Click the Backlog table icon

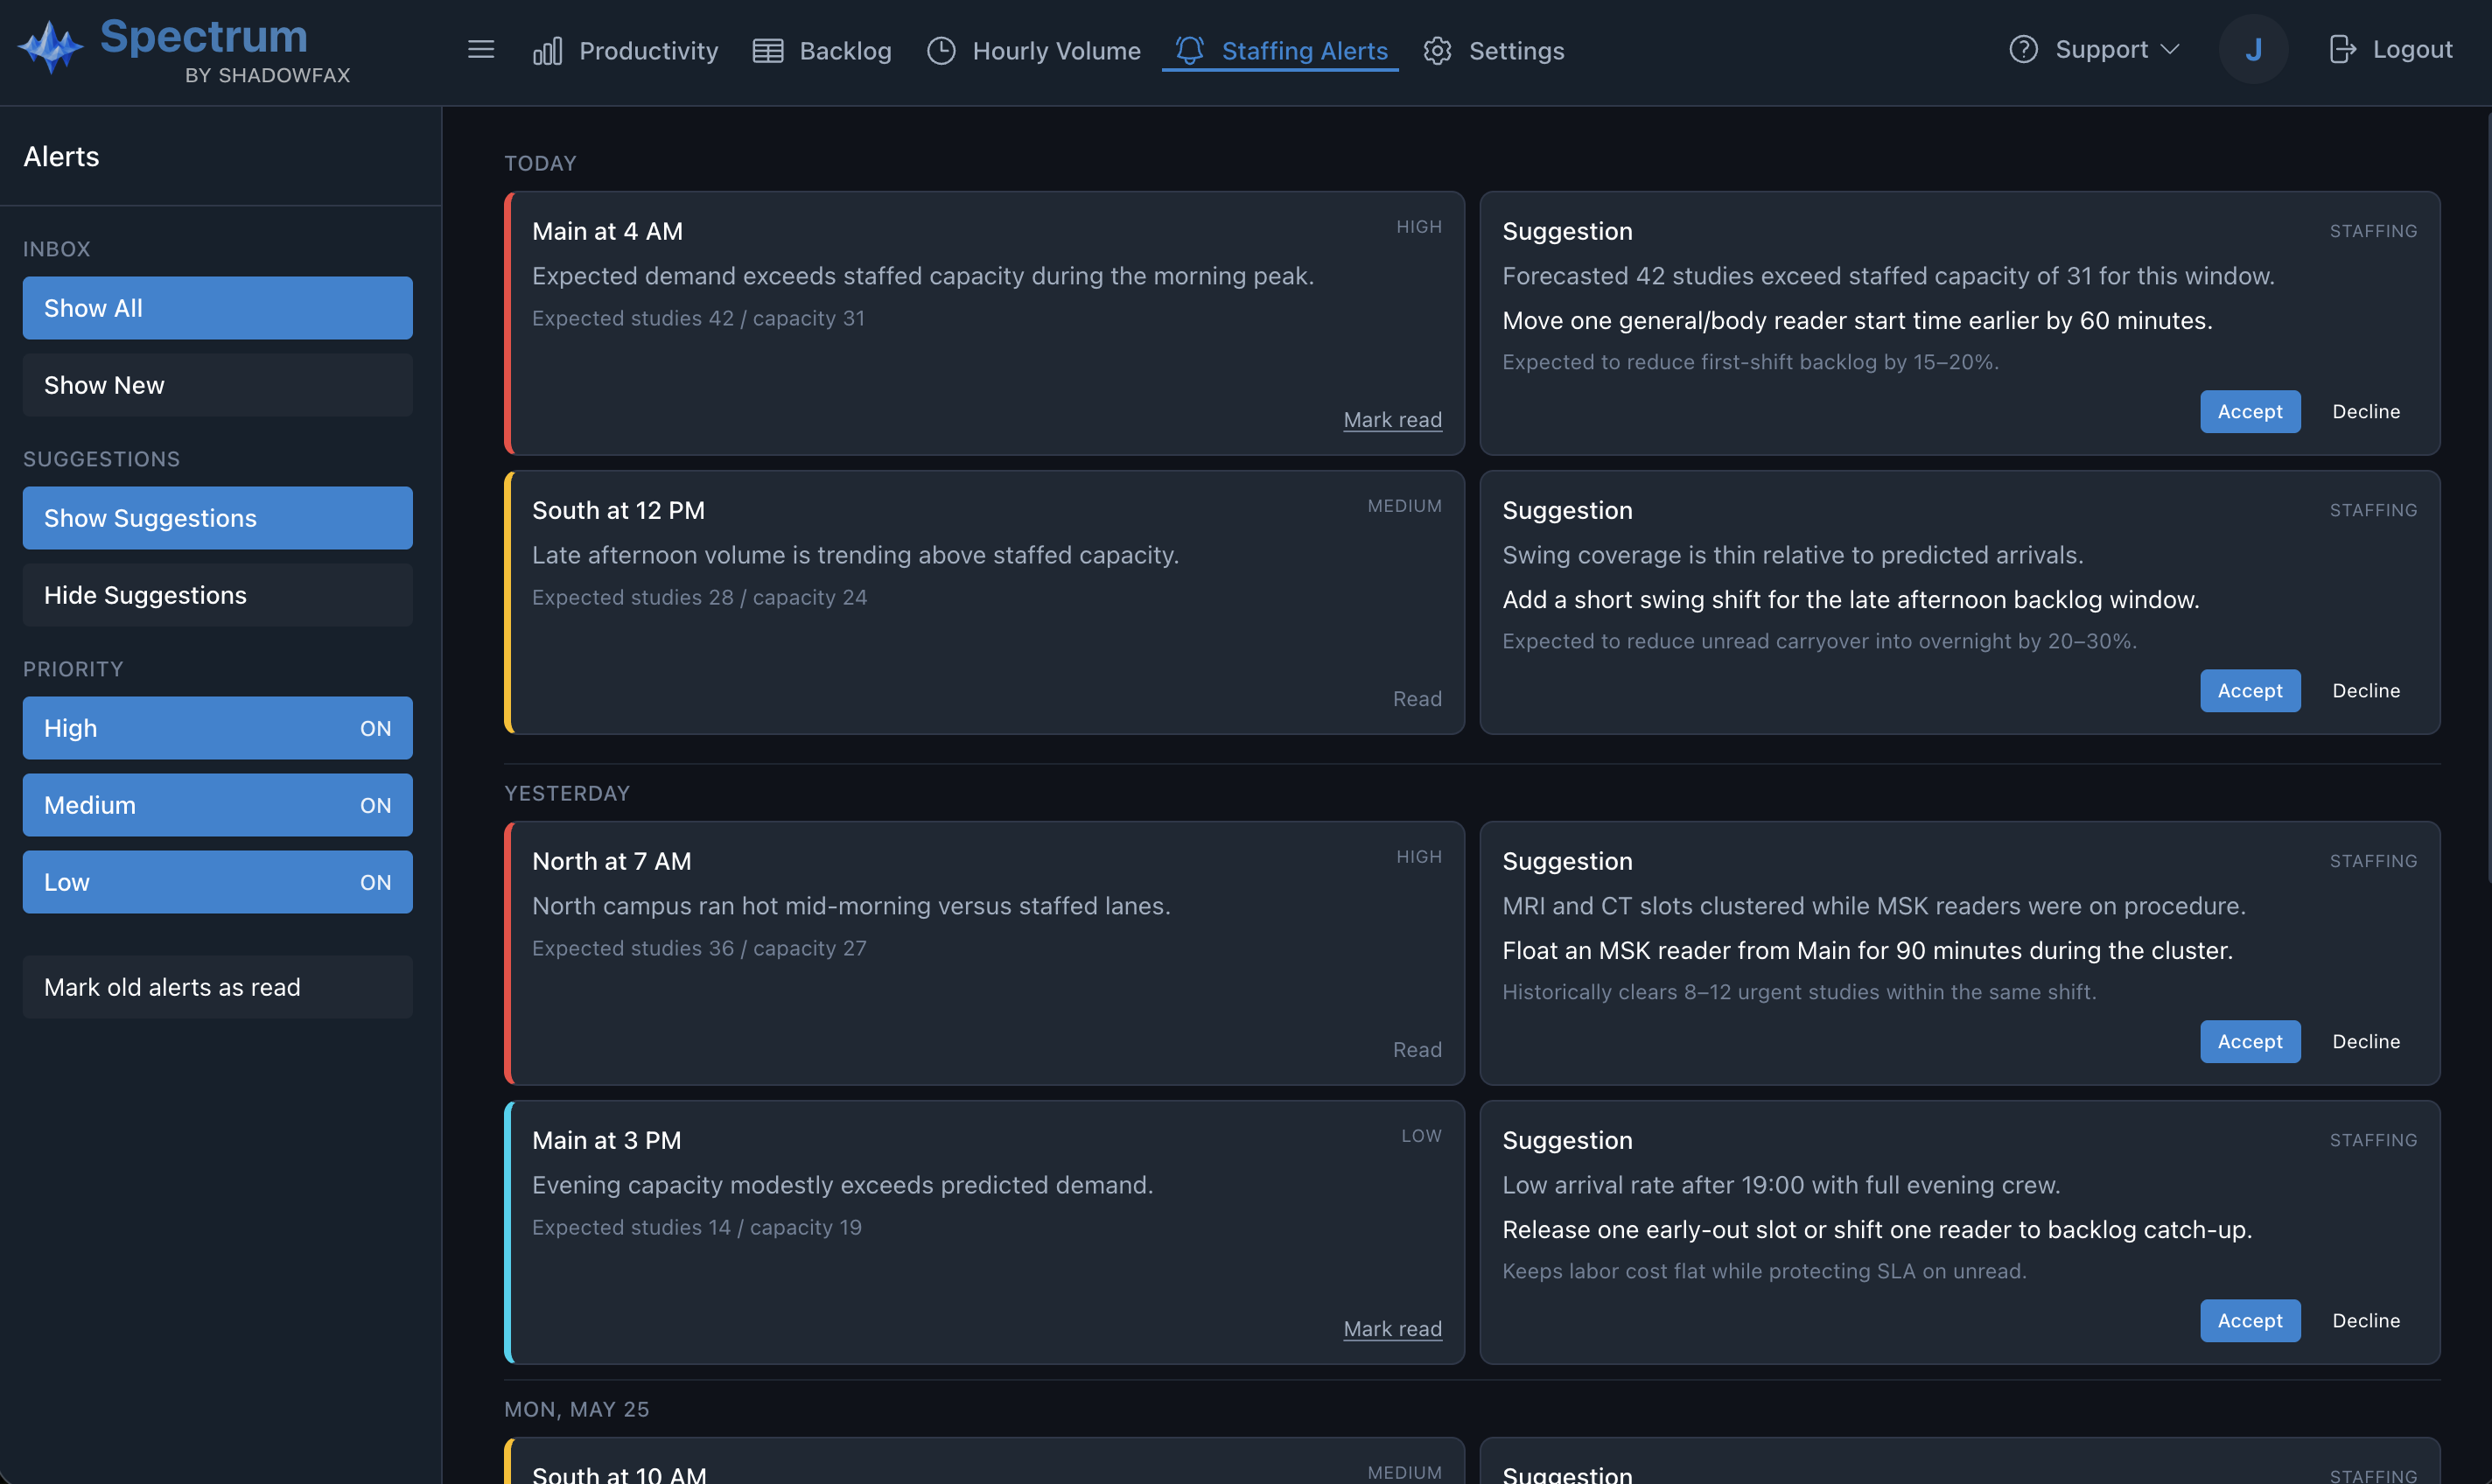[767, 51]
